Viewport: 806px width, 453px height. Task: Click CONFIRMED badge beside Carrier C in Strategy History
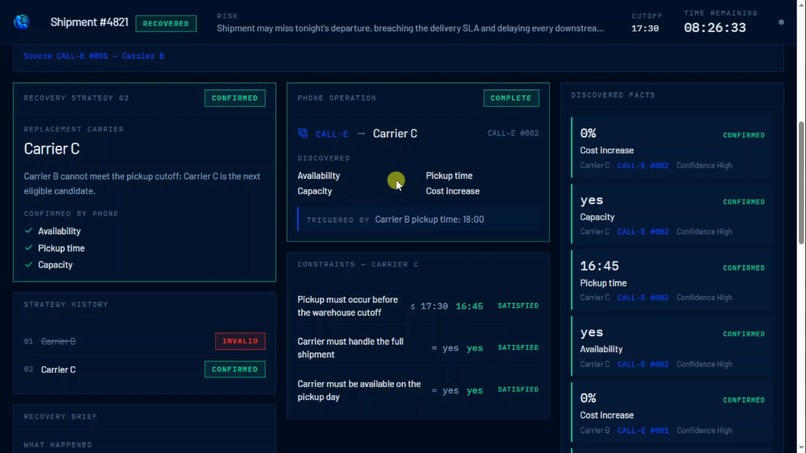coord(235,369)
